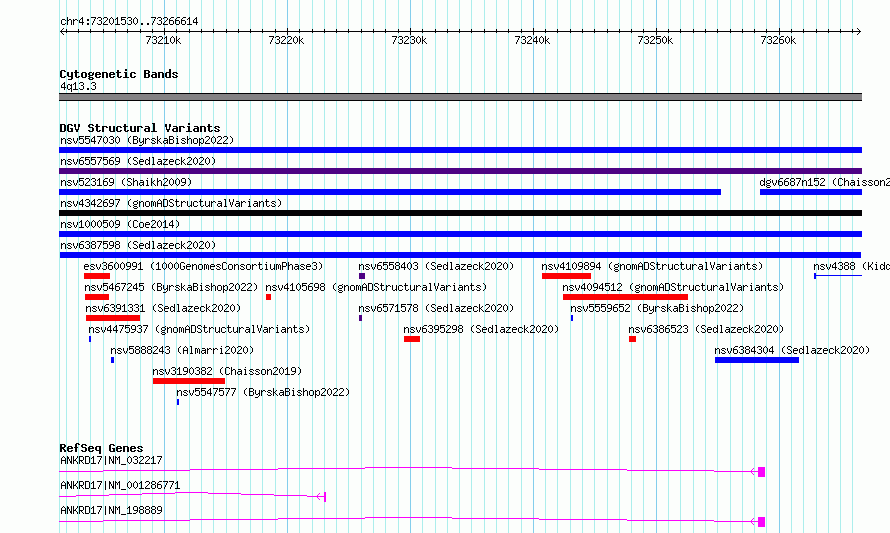Click the chr4:73201530..73266614 coordinate label
This screenshot has height=533, width=890.
129,21
